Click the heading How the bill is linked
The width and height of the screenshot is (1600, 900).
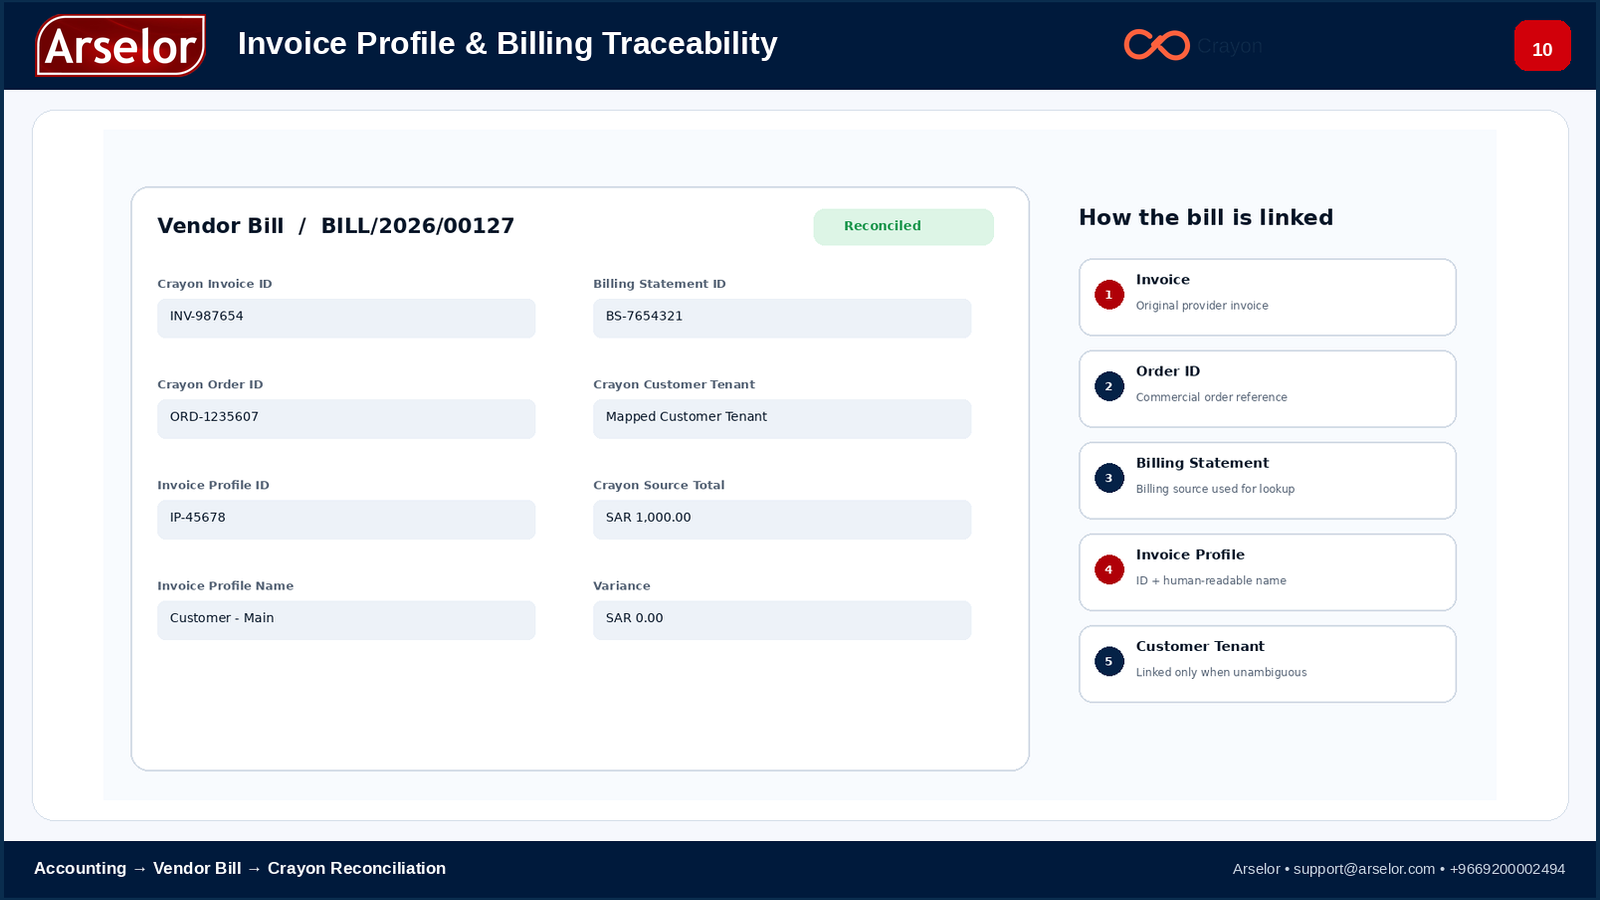1206,218
